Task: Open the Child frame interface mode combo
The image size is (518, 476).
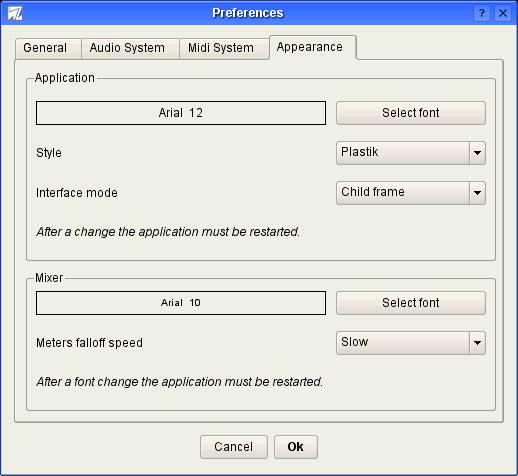Action: (x=411, y=193)
